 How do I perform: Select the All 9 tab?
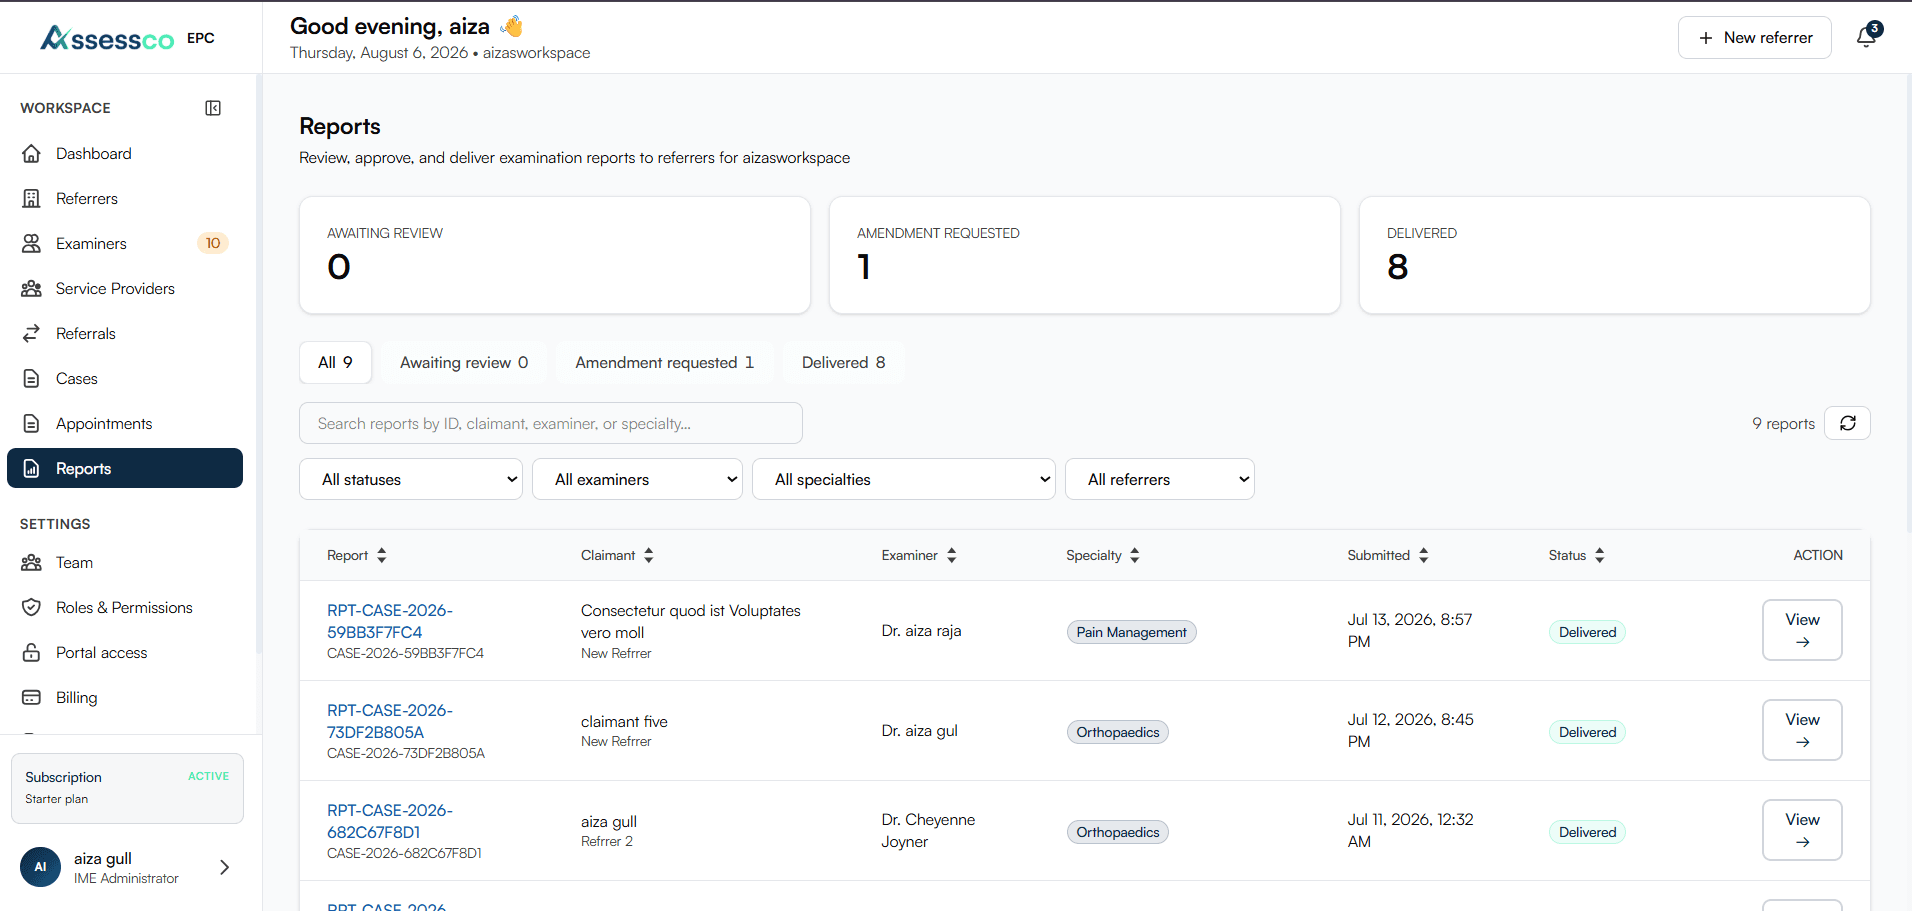(335, 362)
